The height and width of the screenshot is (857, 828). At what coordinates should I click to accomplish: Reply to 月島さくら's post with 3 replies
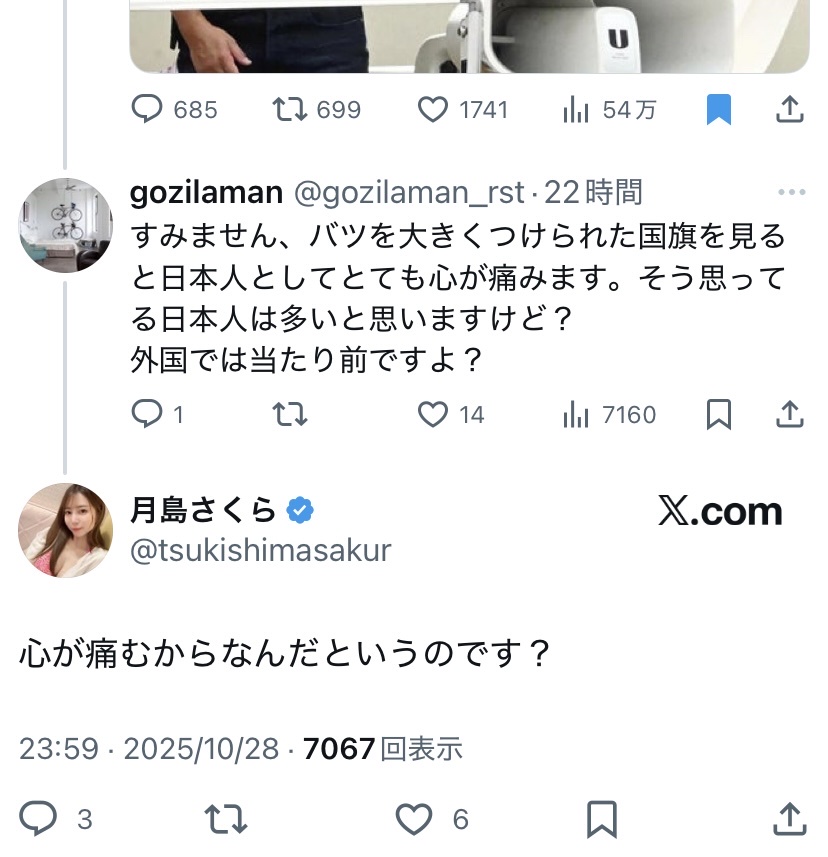coord(40,819)
